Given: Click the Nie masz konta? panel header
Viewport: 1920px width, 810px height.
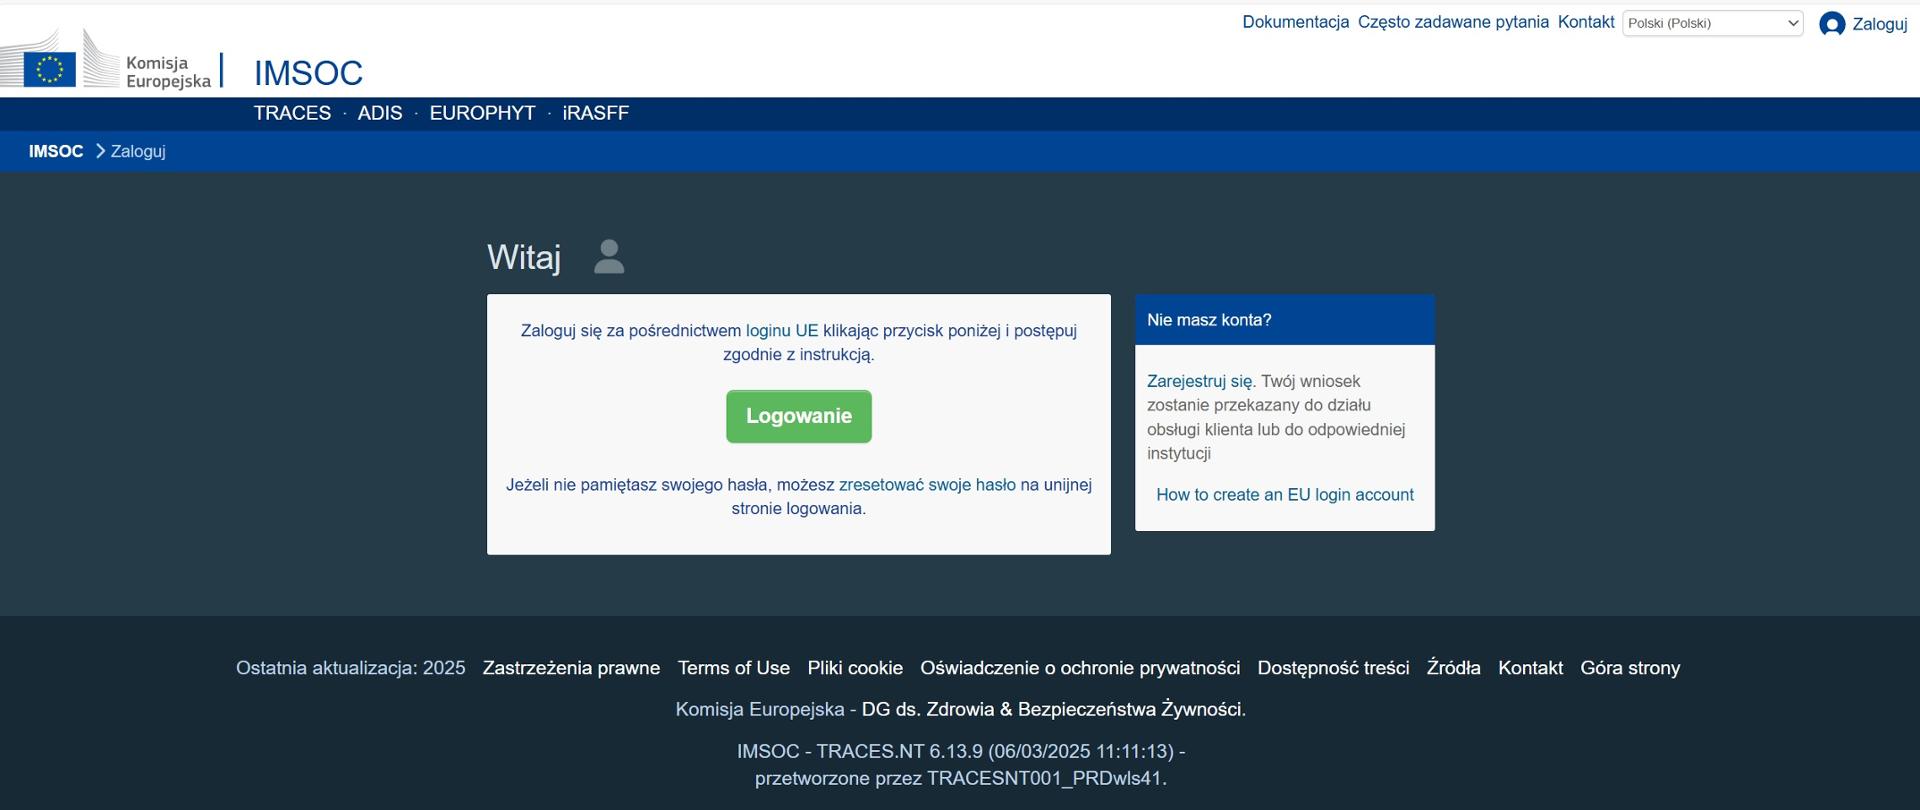Looking at the screenshot, I should pyautogui.click(x=1285, y=320).
